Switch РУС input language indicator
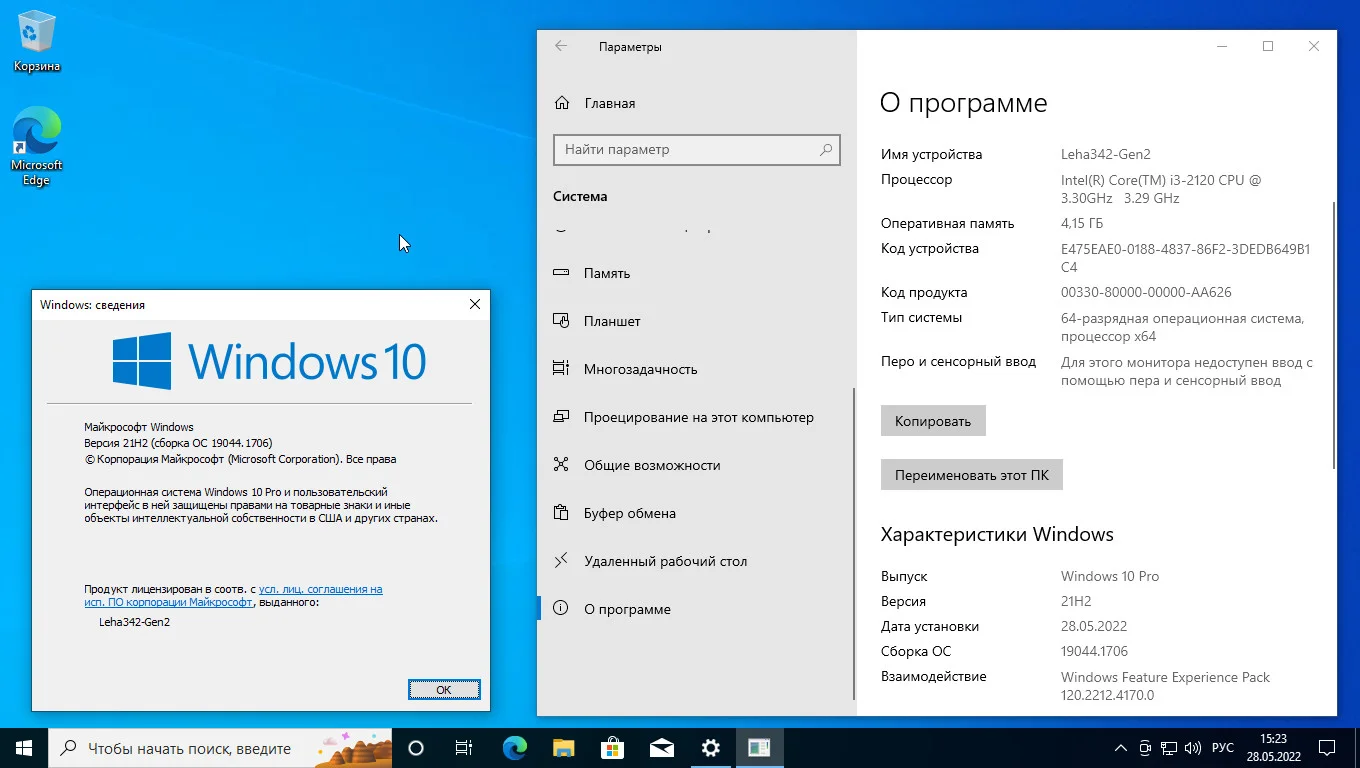 tap(1222, 748)
